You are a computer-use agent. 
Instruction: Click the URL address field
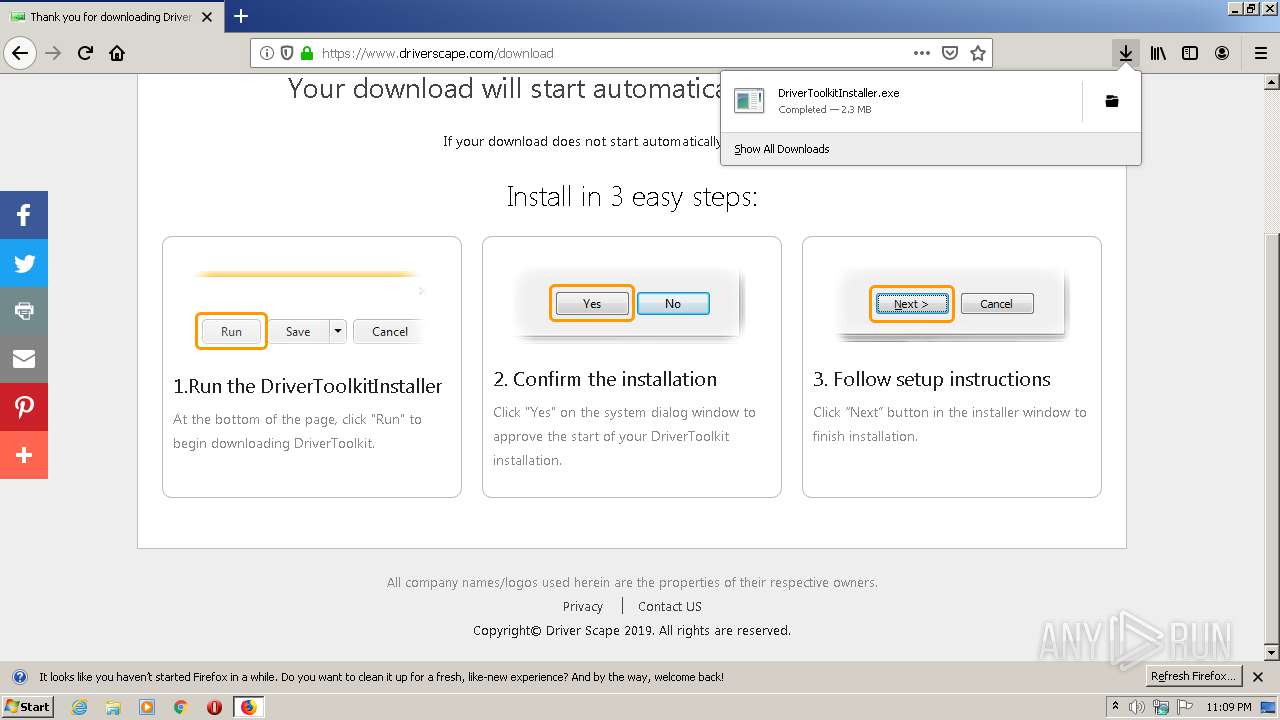pos(610,53)
